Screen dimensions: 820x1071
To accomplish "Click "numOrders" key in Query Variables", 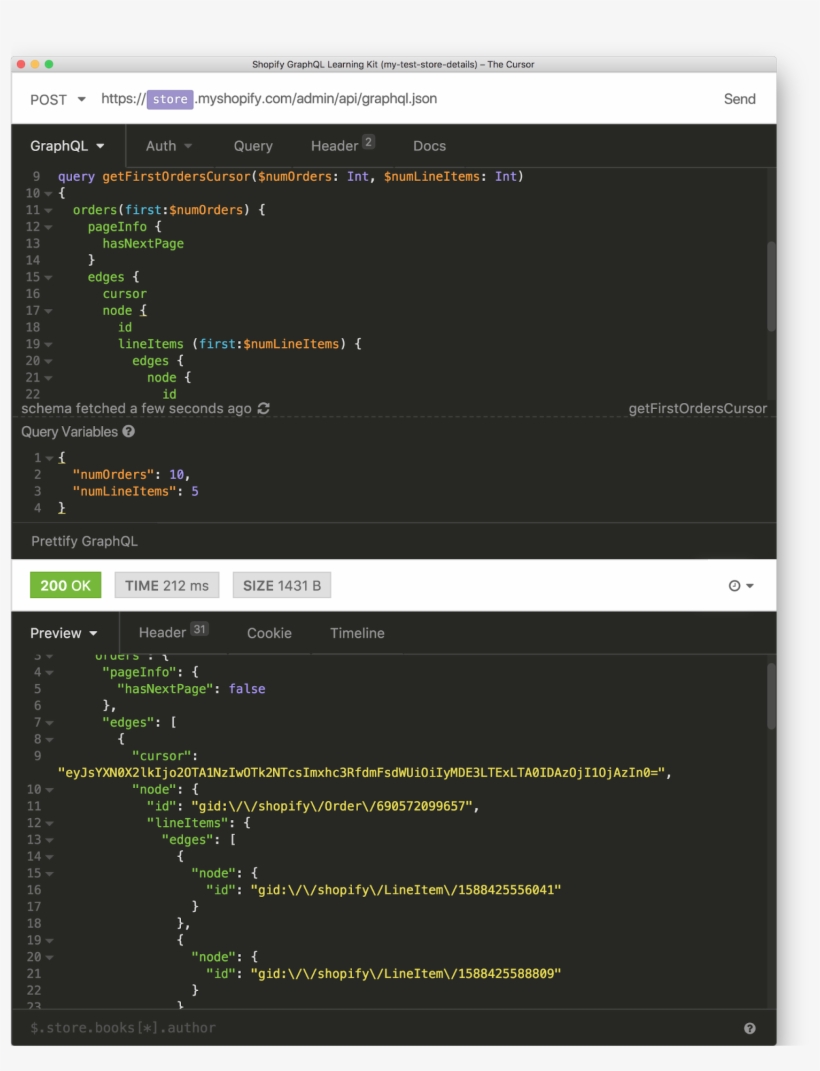I will click(113, 475).
